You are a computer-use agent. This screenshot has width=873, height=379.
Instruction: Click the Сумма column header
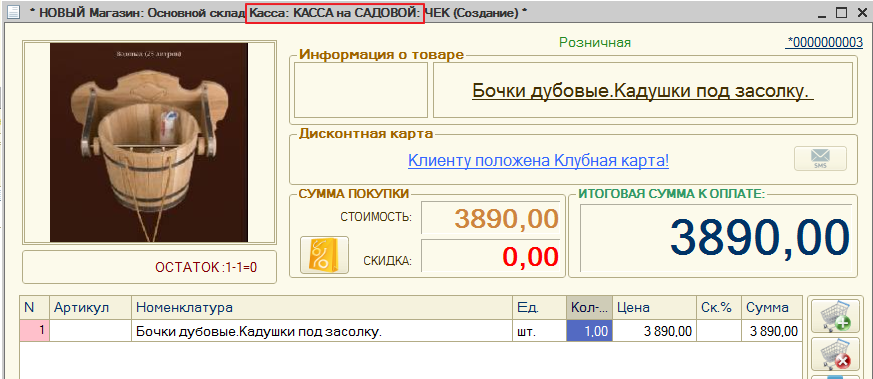point(772,308)
